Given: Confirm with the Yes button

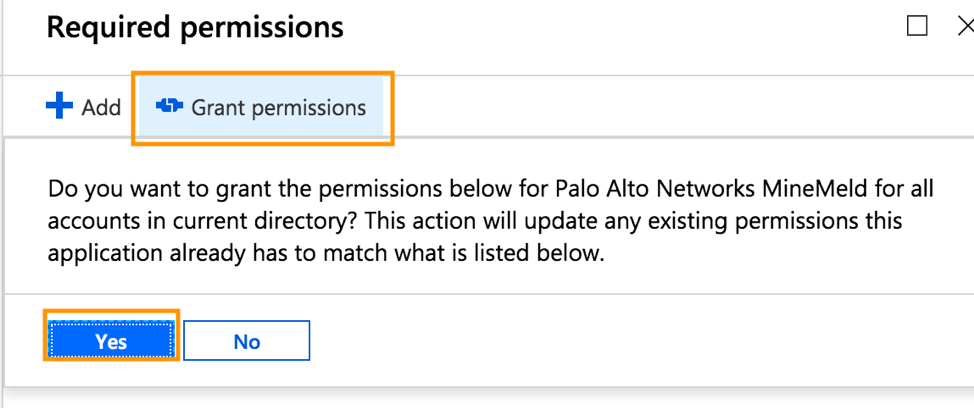Looking at the screenshot, I should [x=111, y=341].
